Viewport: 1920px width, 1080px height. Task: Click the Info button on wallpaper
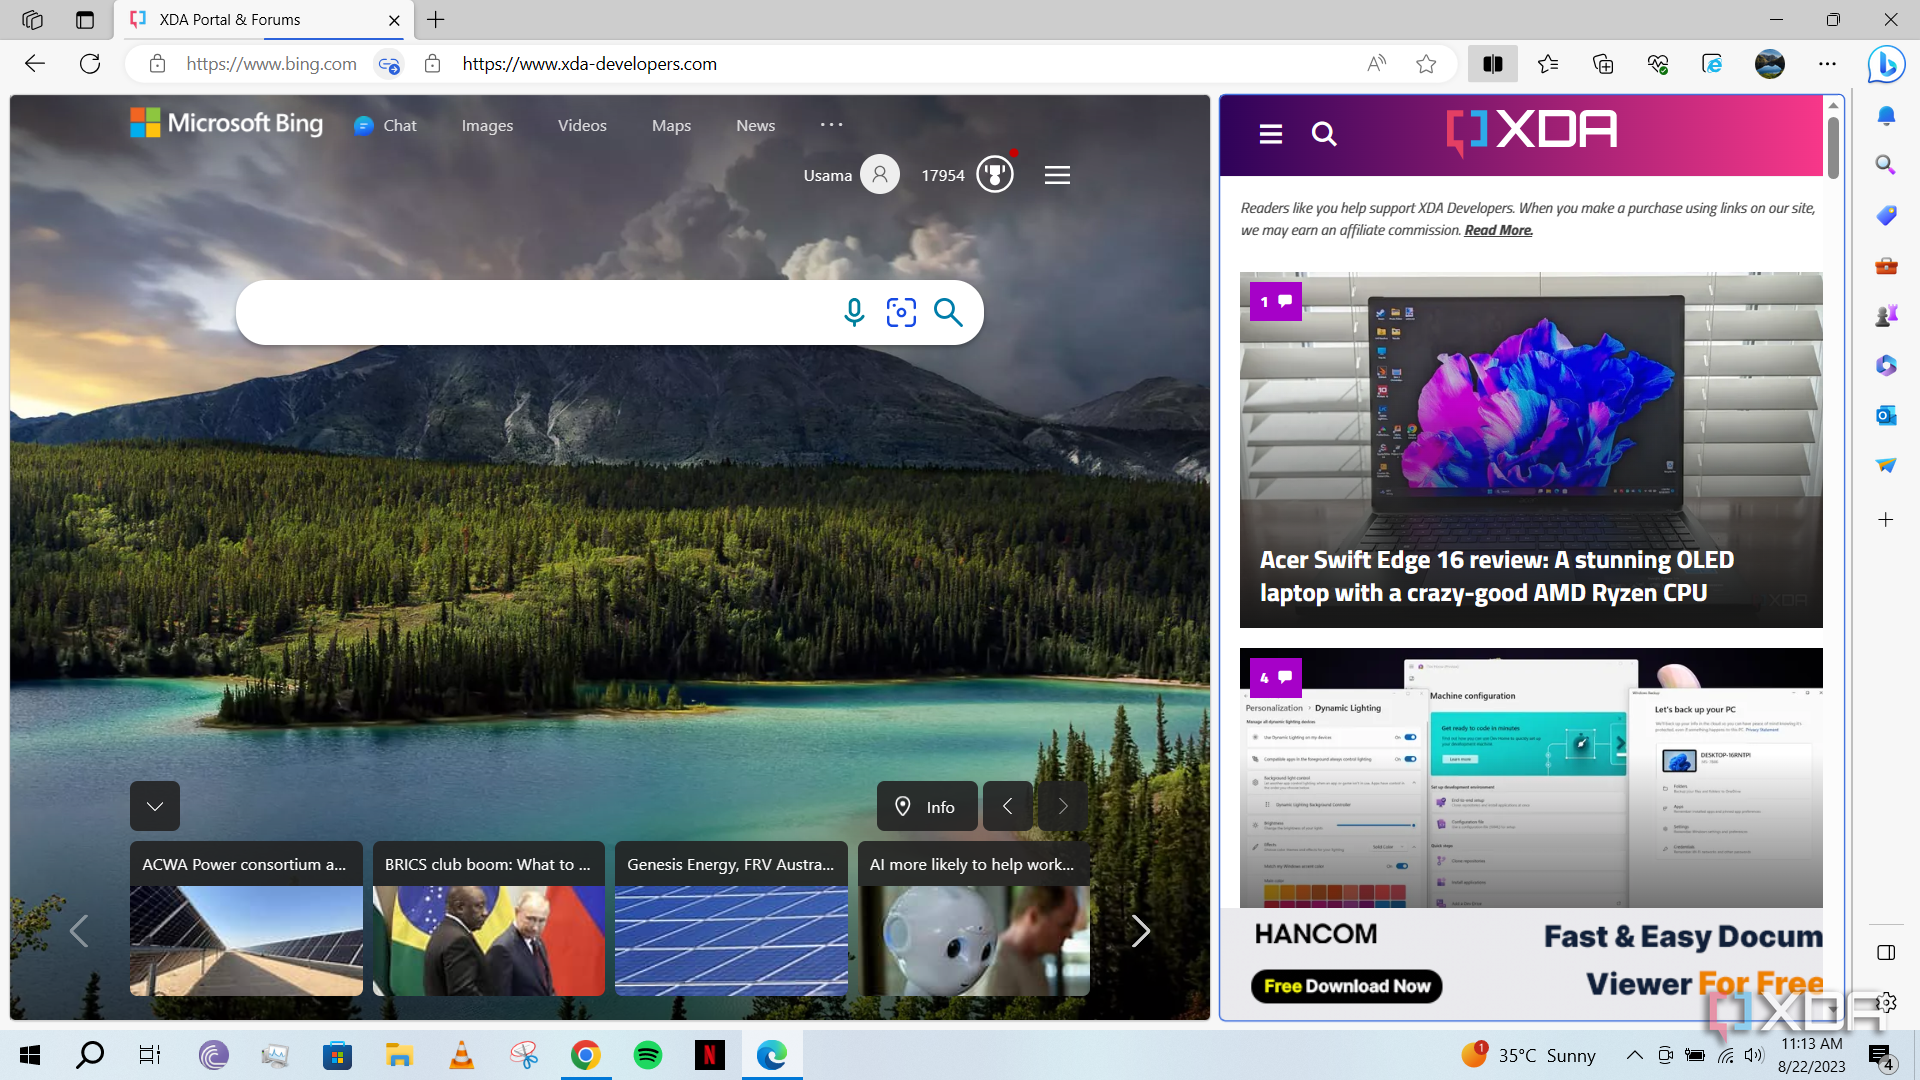coord(926,806)
